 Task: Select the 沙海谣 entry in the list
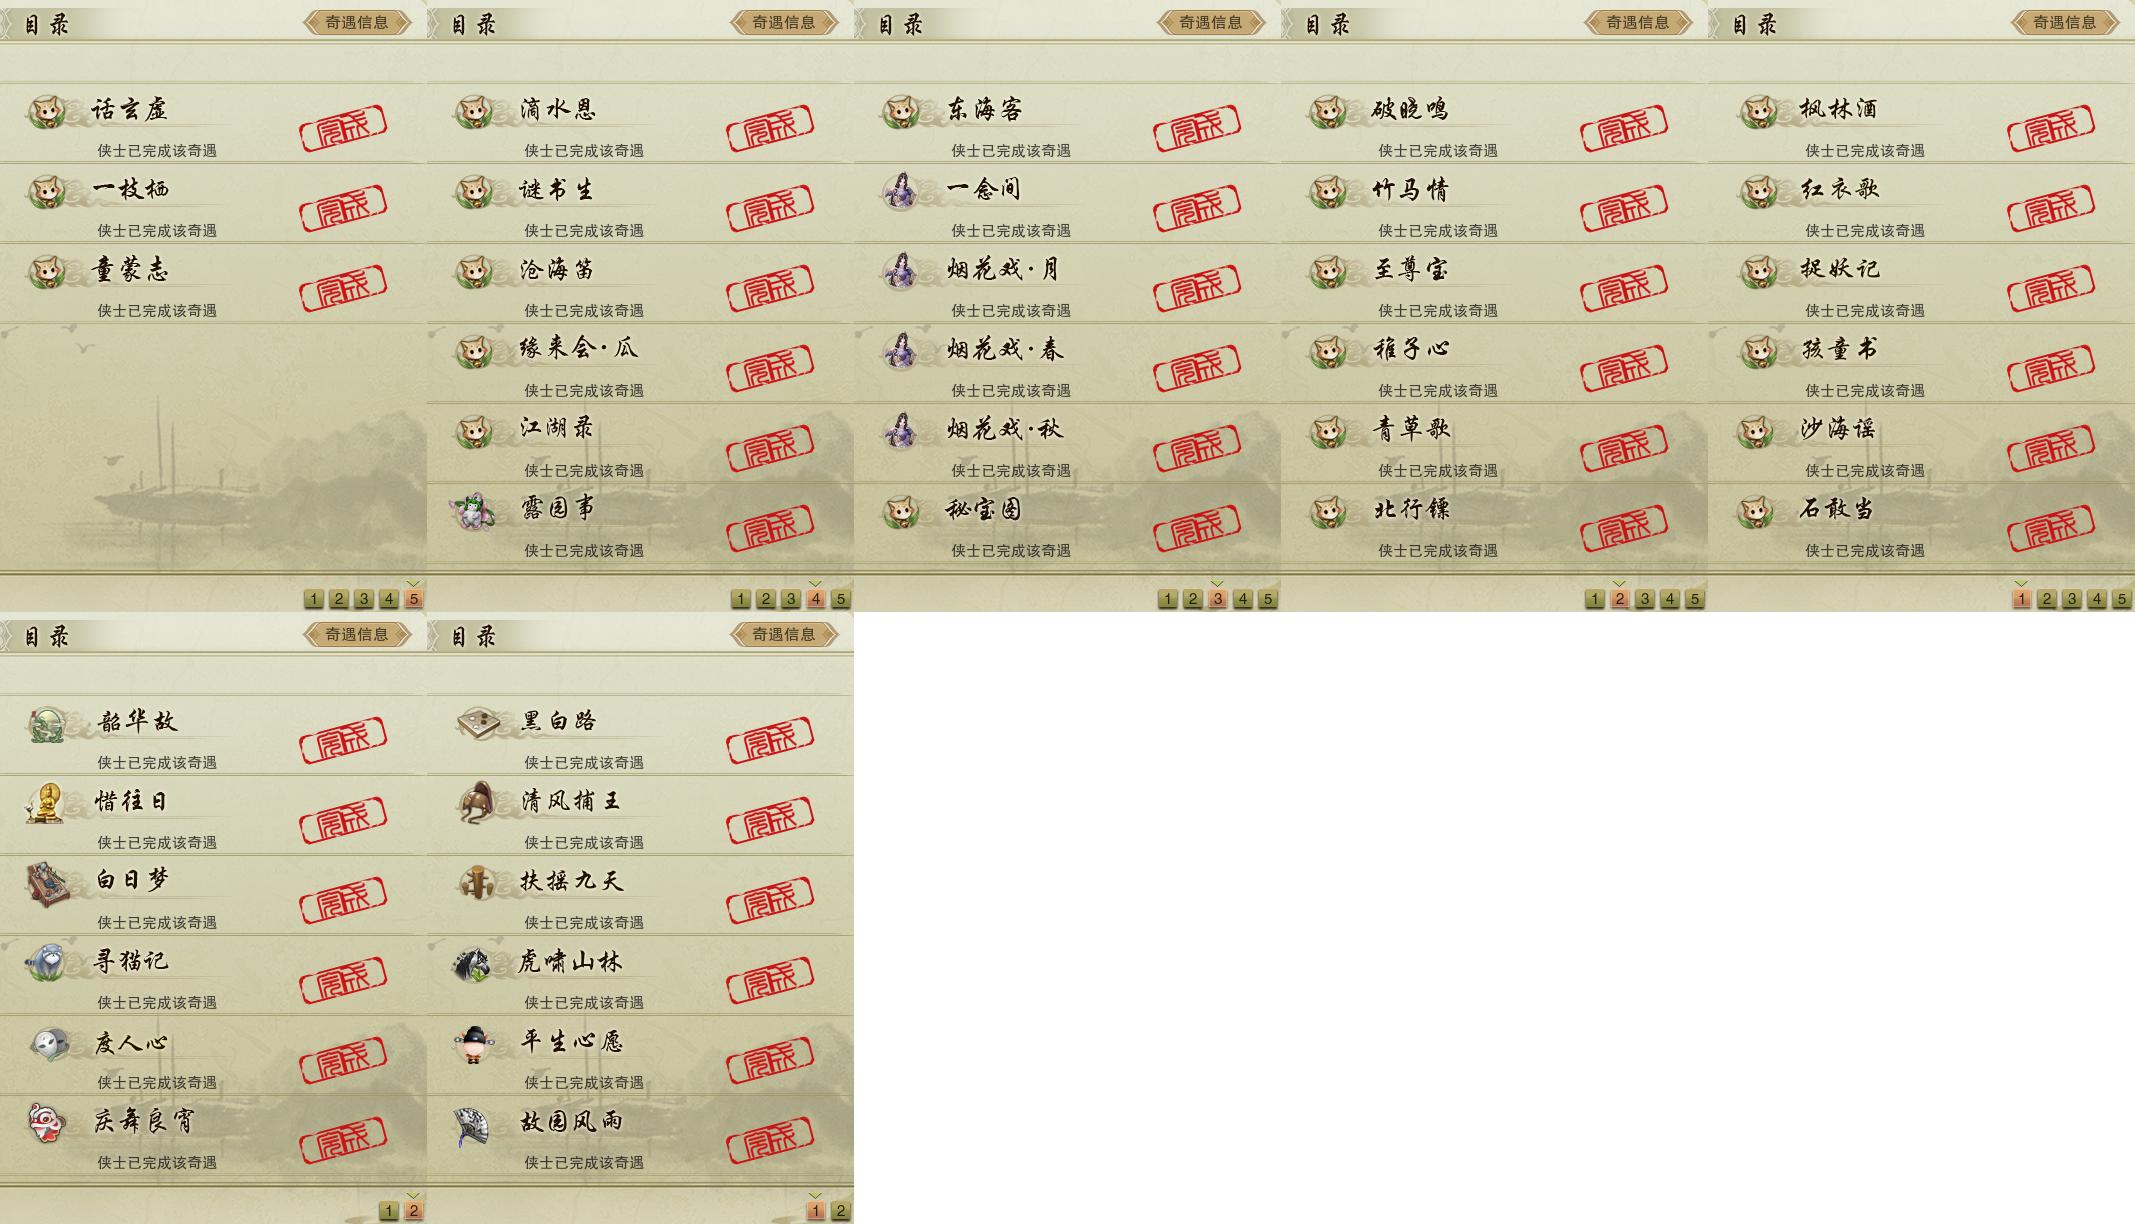[x=1921, y=443]
